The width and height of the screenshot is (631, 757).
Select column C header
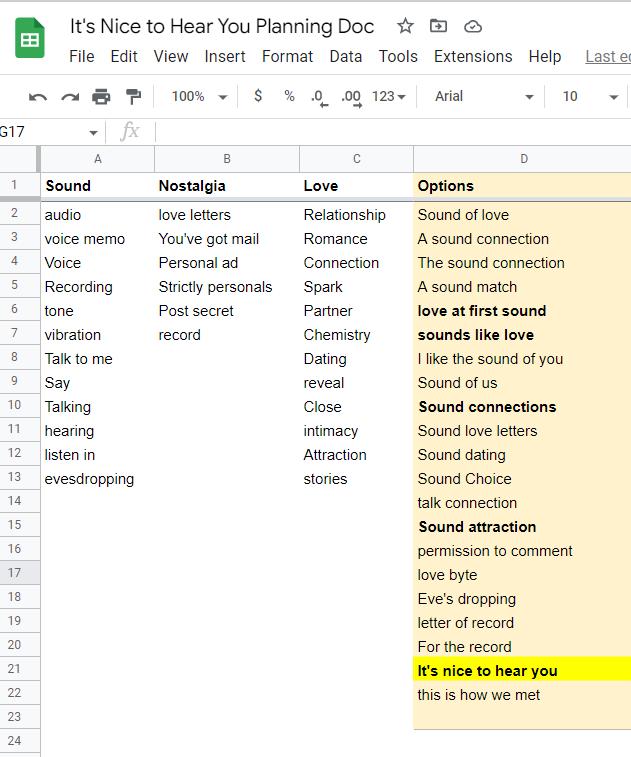click(x=356, y=159)
